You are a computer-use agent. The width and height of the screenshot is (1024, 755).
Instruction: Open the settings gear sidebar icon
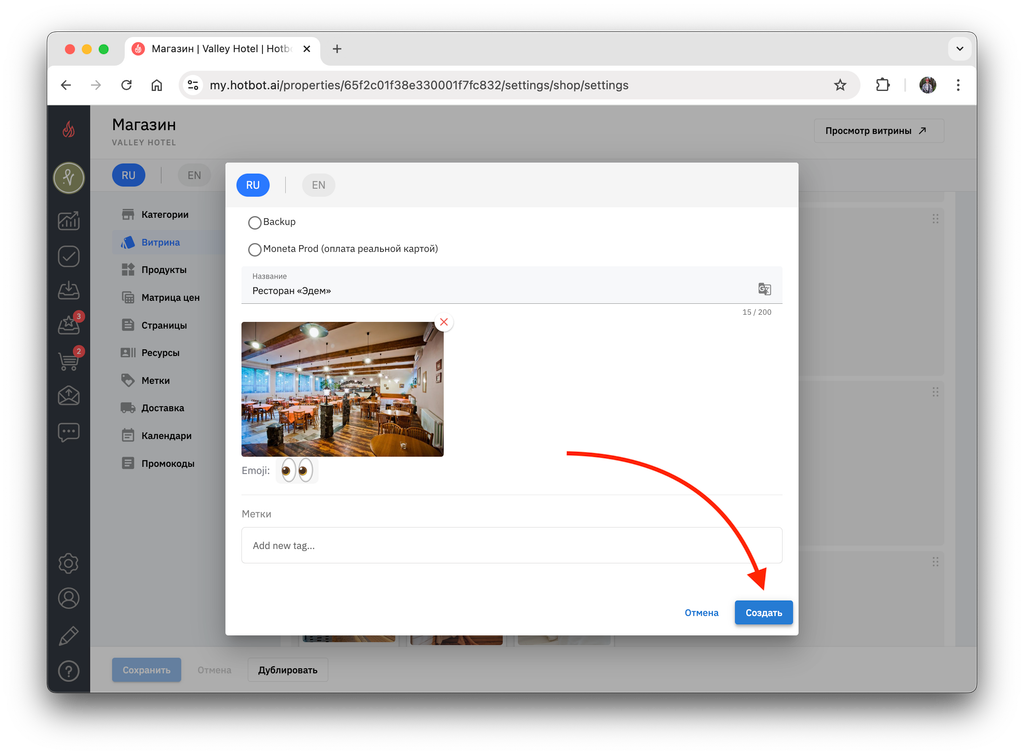(x=69, y=563)
